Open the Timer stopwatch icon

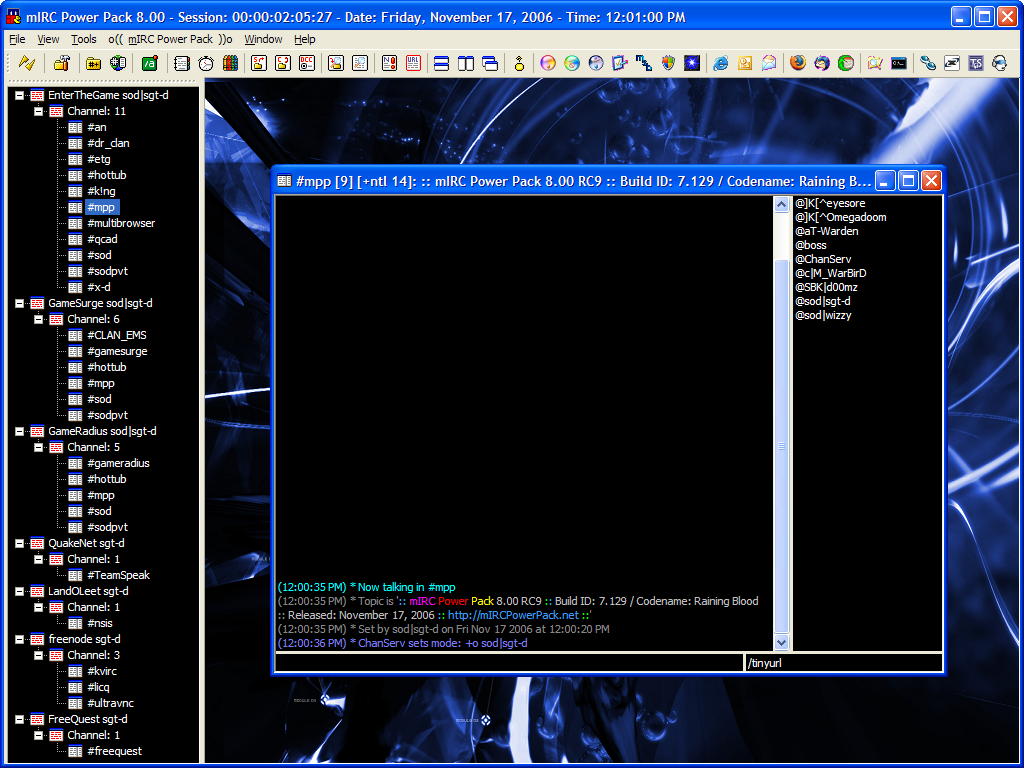click(x=206, y=63)
